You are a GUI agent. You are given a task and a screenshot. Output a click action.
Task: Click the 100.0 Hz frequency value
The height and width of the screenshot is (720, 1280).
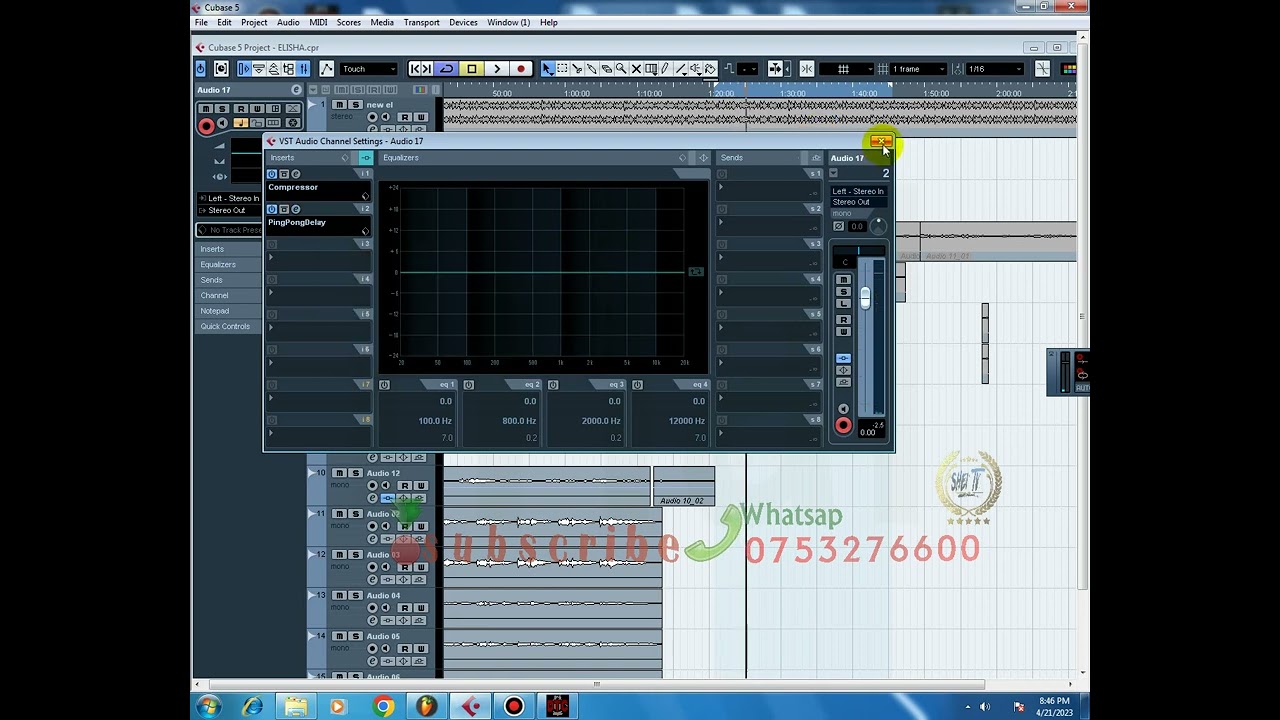pos(435,421)
